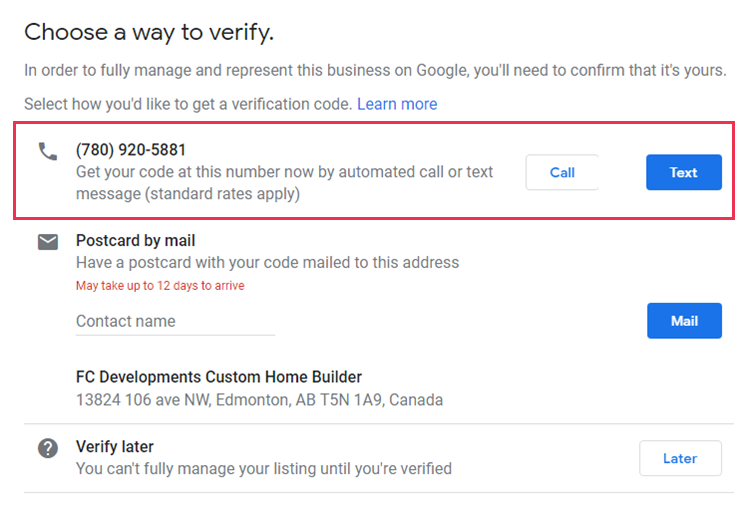745x509 pixels.
Task: Click the postcard mailed to address description
Action: (267, 262)
